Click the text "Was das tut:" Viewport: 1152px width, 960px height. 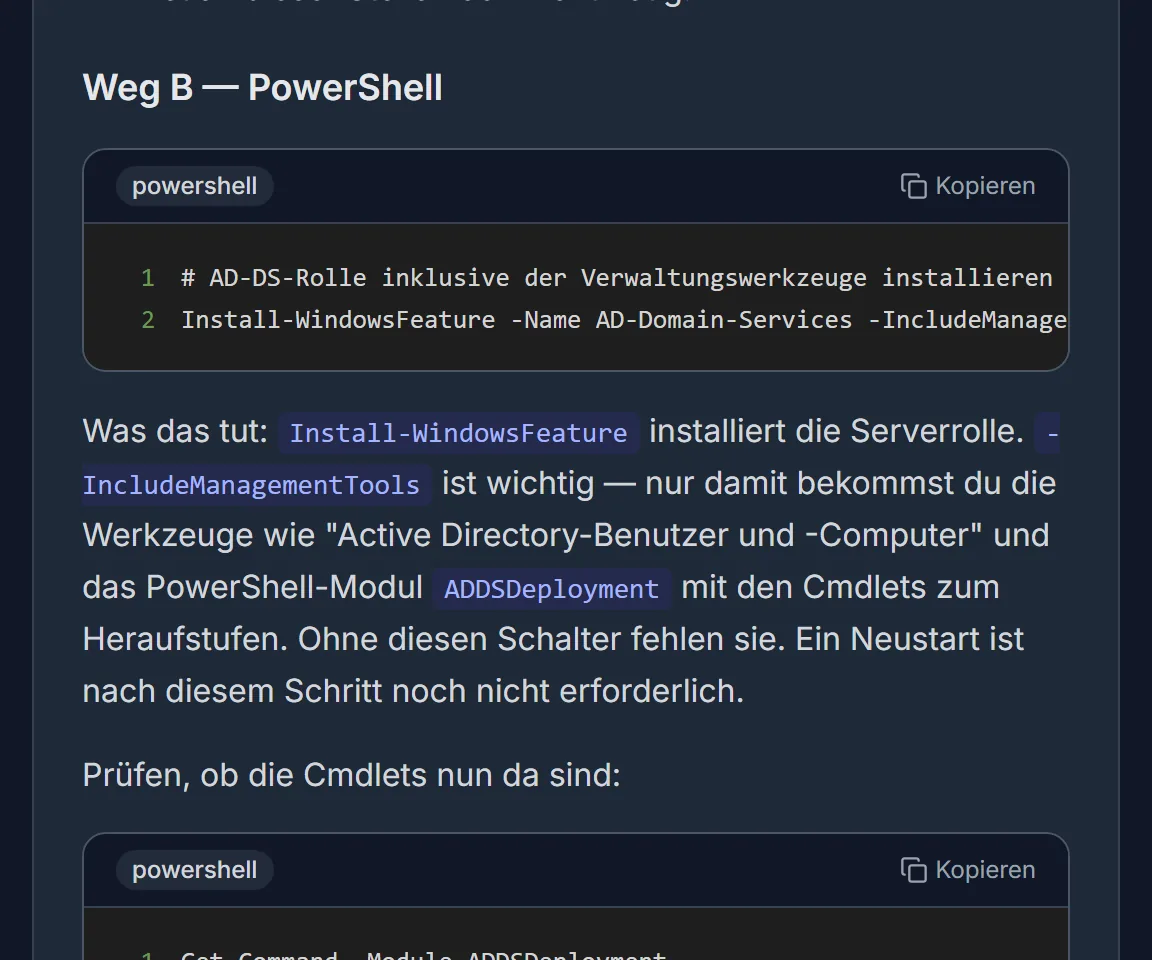(176, 431)
